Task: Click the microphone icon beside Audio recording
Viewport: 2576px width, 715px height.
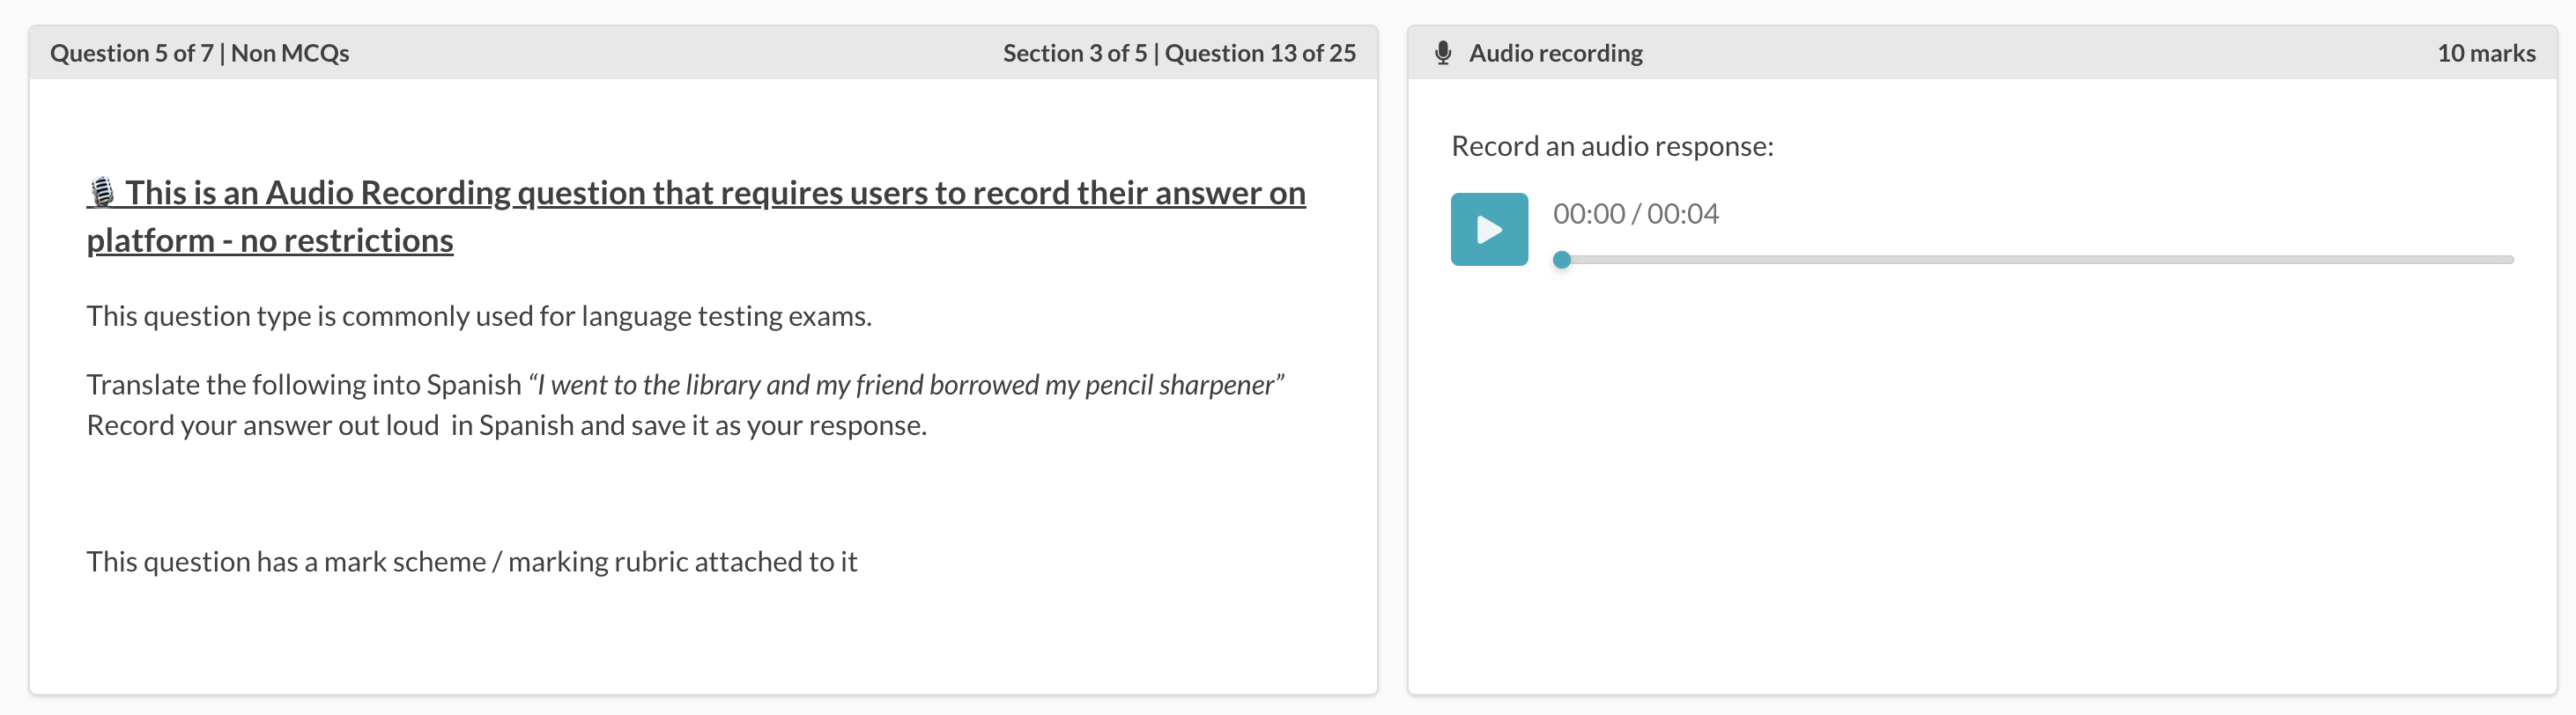Action: [1442, 53]
